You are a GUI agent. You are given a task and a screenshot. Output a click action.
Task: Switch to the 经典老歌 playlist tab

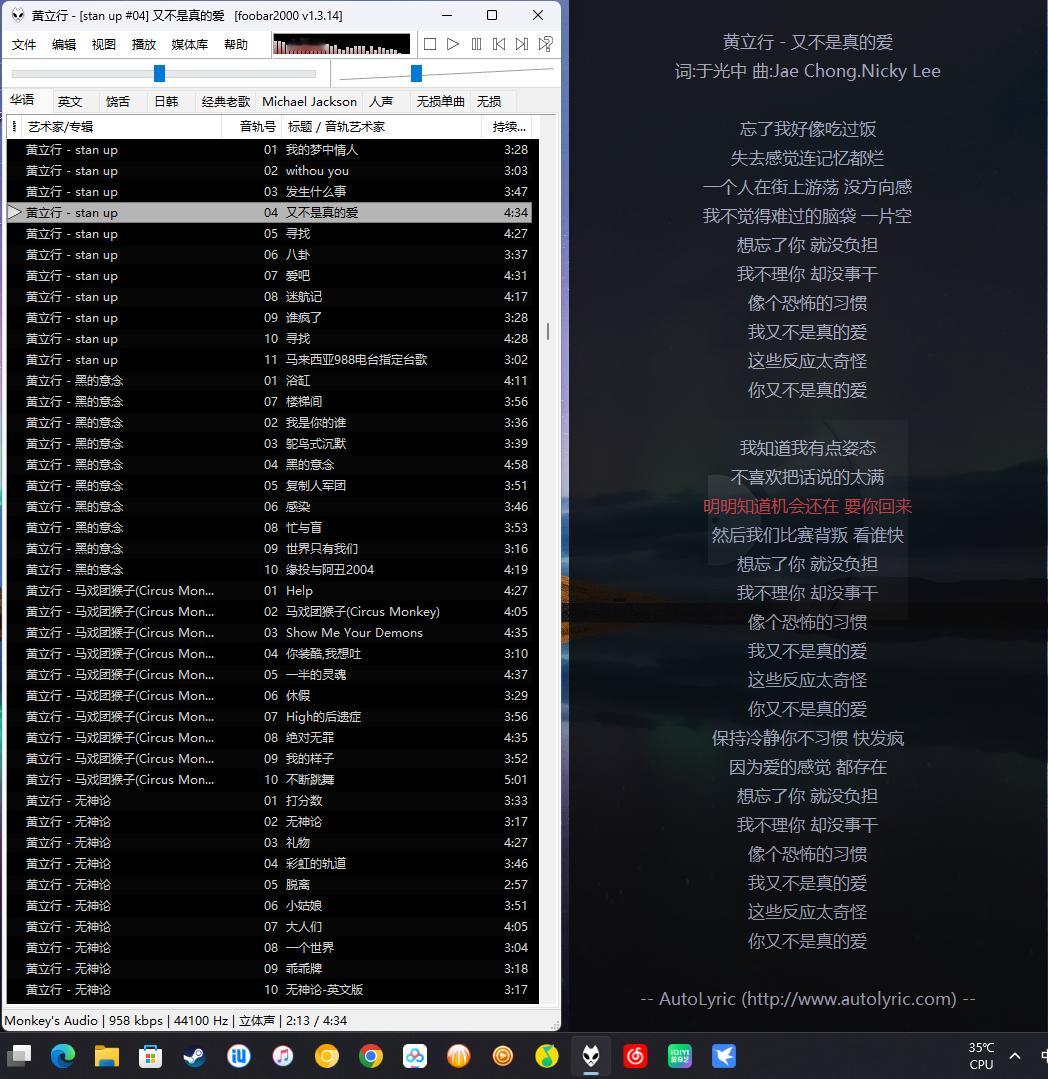click(x=226, y=102)
